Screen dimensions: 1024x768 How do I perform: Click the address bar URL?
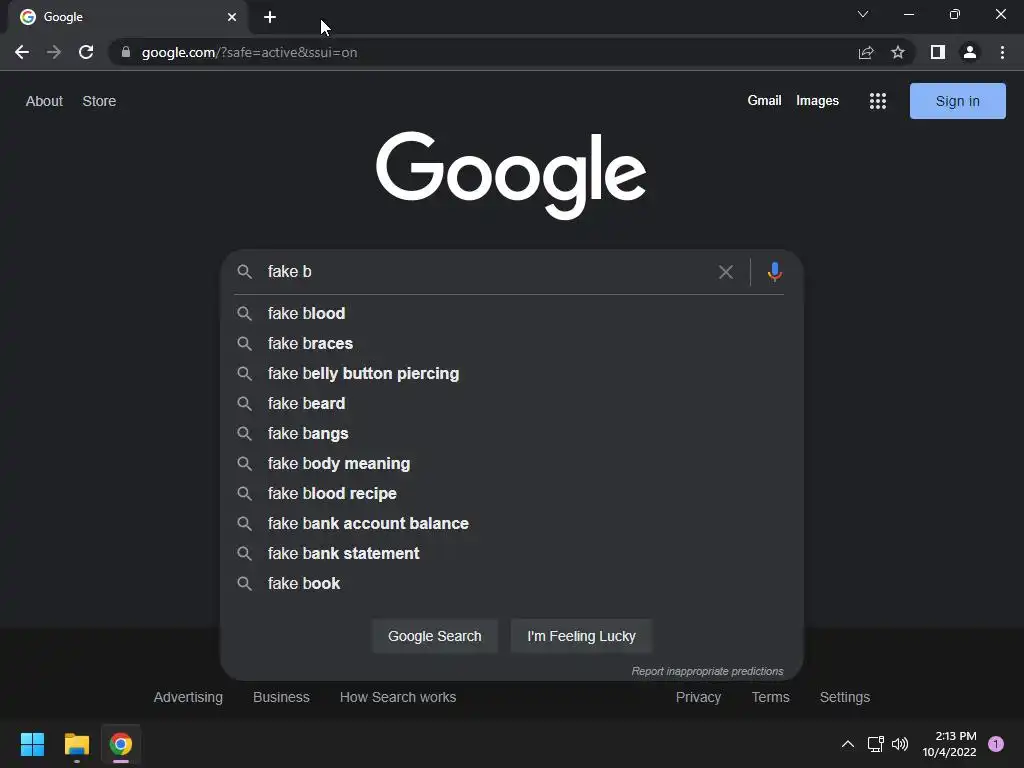(x=249, y=52)
